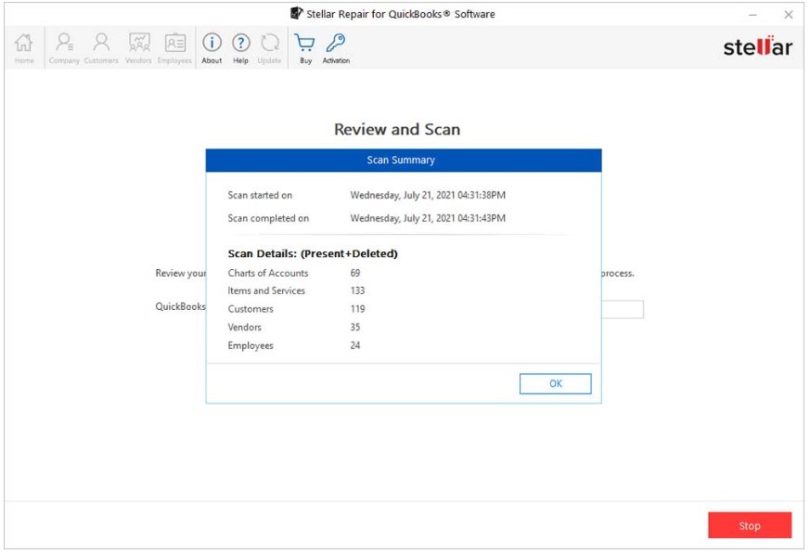Click the Activation key icon

pyautogui.click(x=336, y=48)
